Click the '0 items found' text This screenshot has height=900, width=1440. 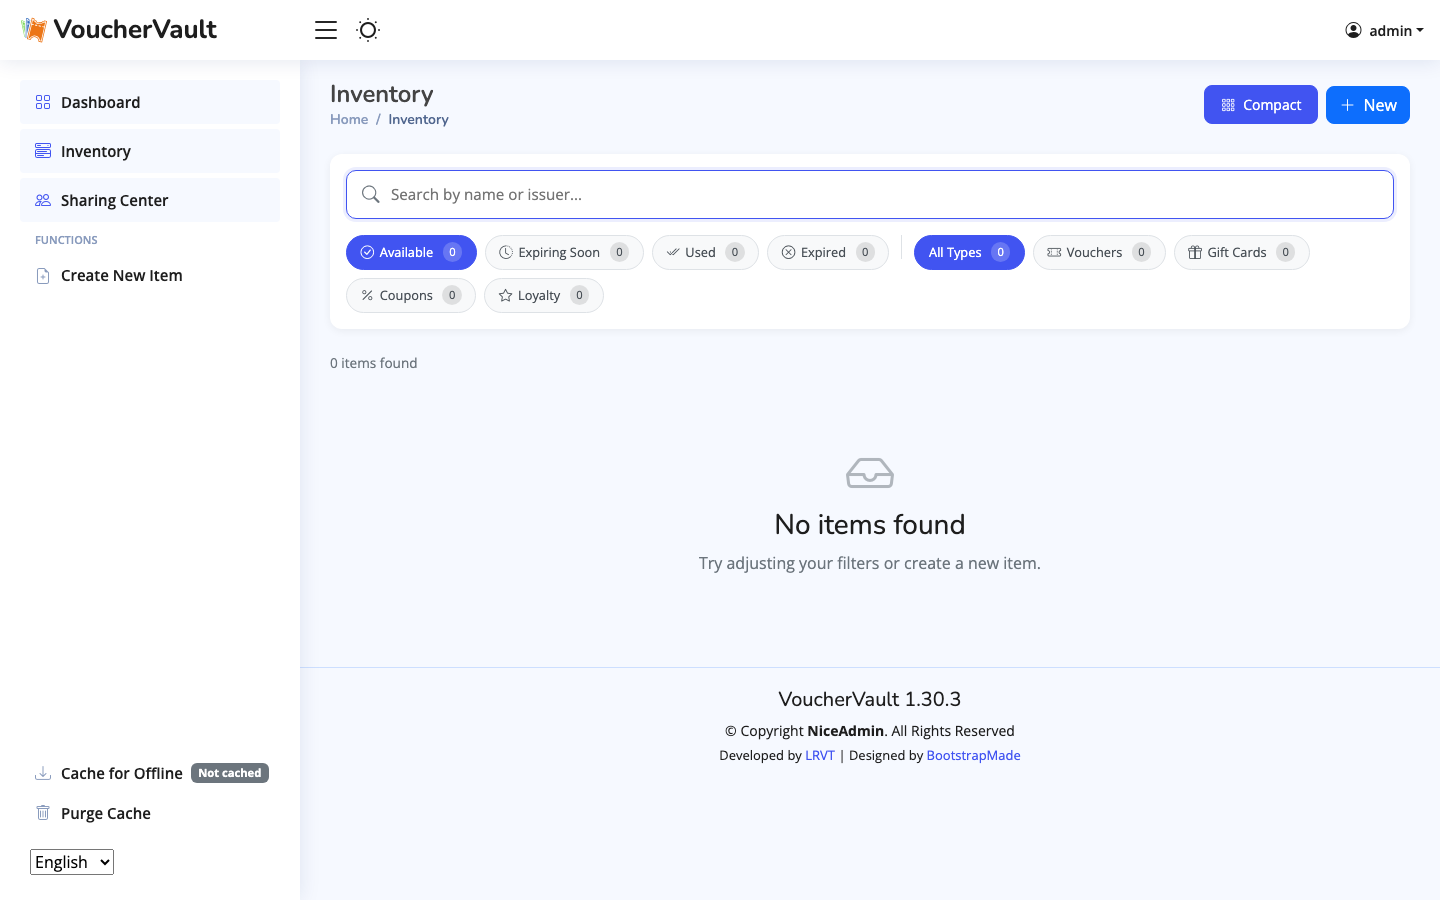click(374, 363)
